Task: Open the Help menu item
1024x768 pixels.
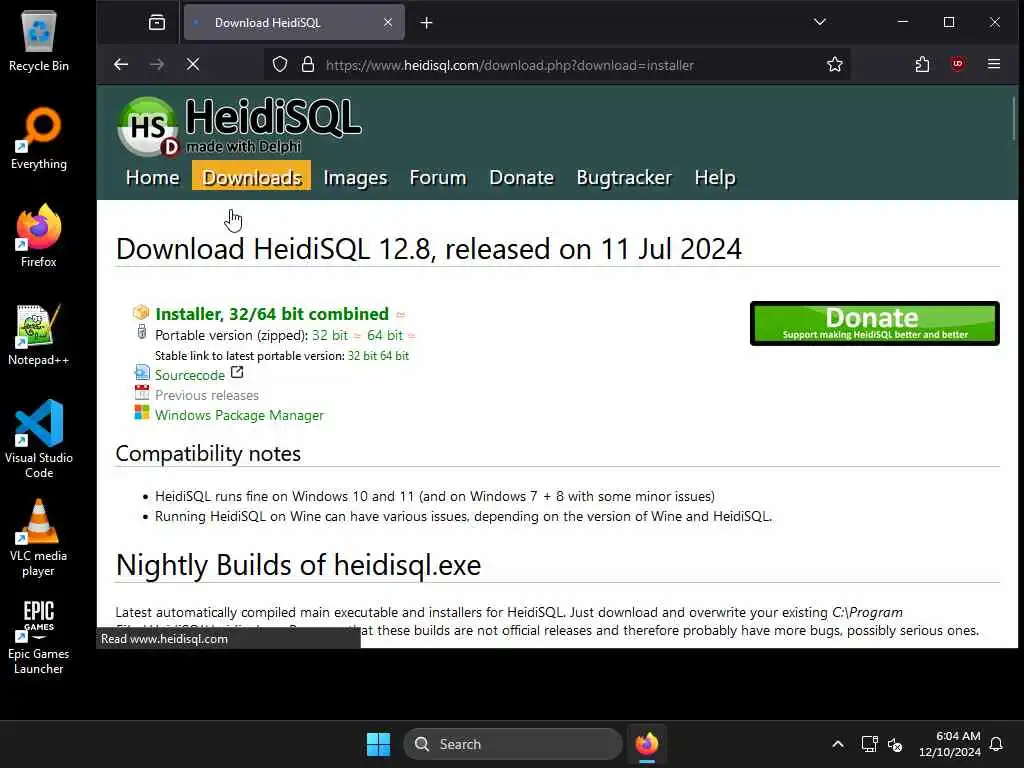Action: pos(715,178)
